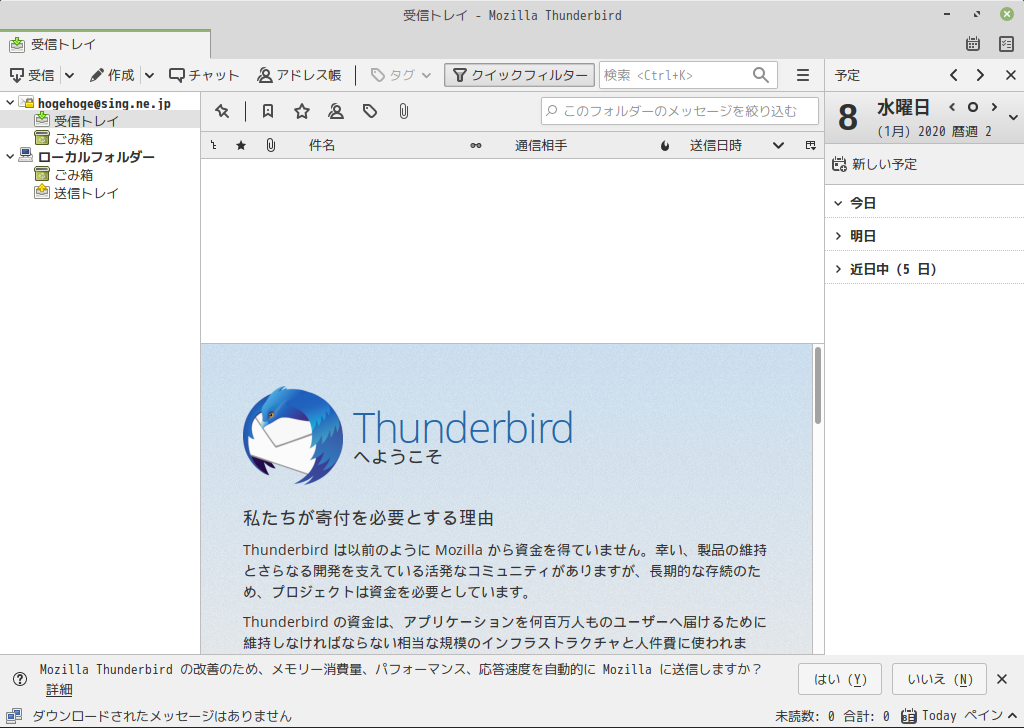Toggle the starred messages filter icon
The image size is (1024, 728).
tap(302, 112)
